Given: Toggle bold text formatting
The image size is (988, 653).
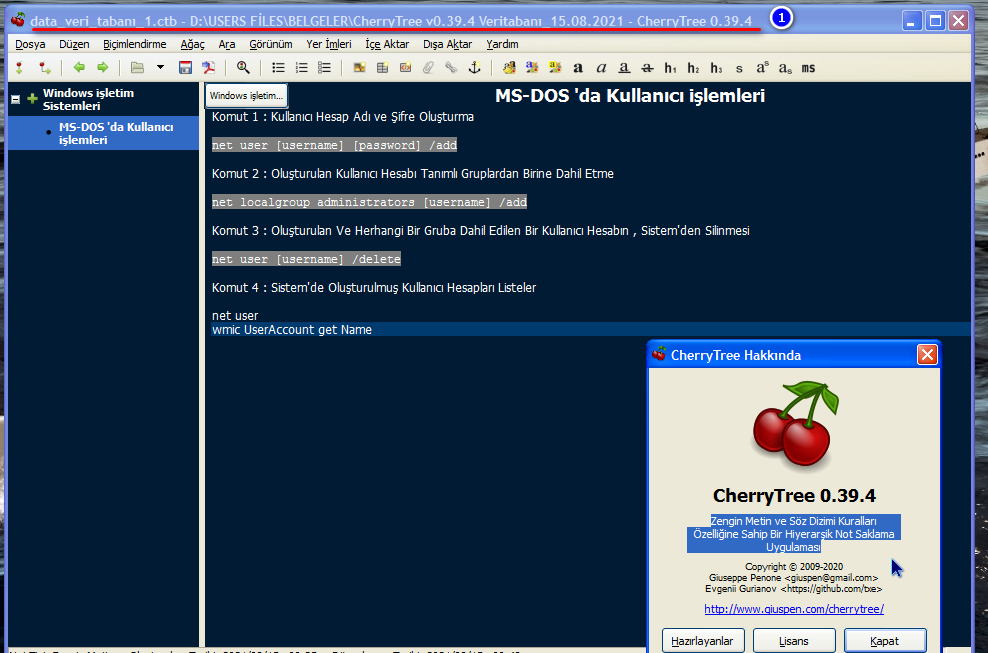Looking at the screenshot, I should (x=578, y=67).
